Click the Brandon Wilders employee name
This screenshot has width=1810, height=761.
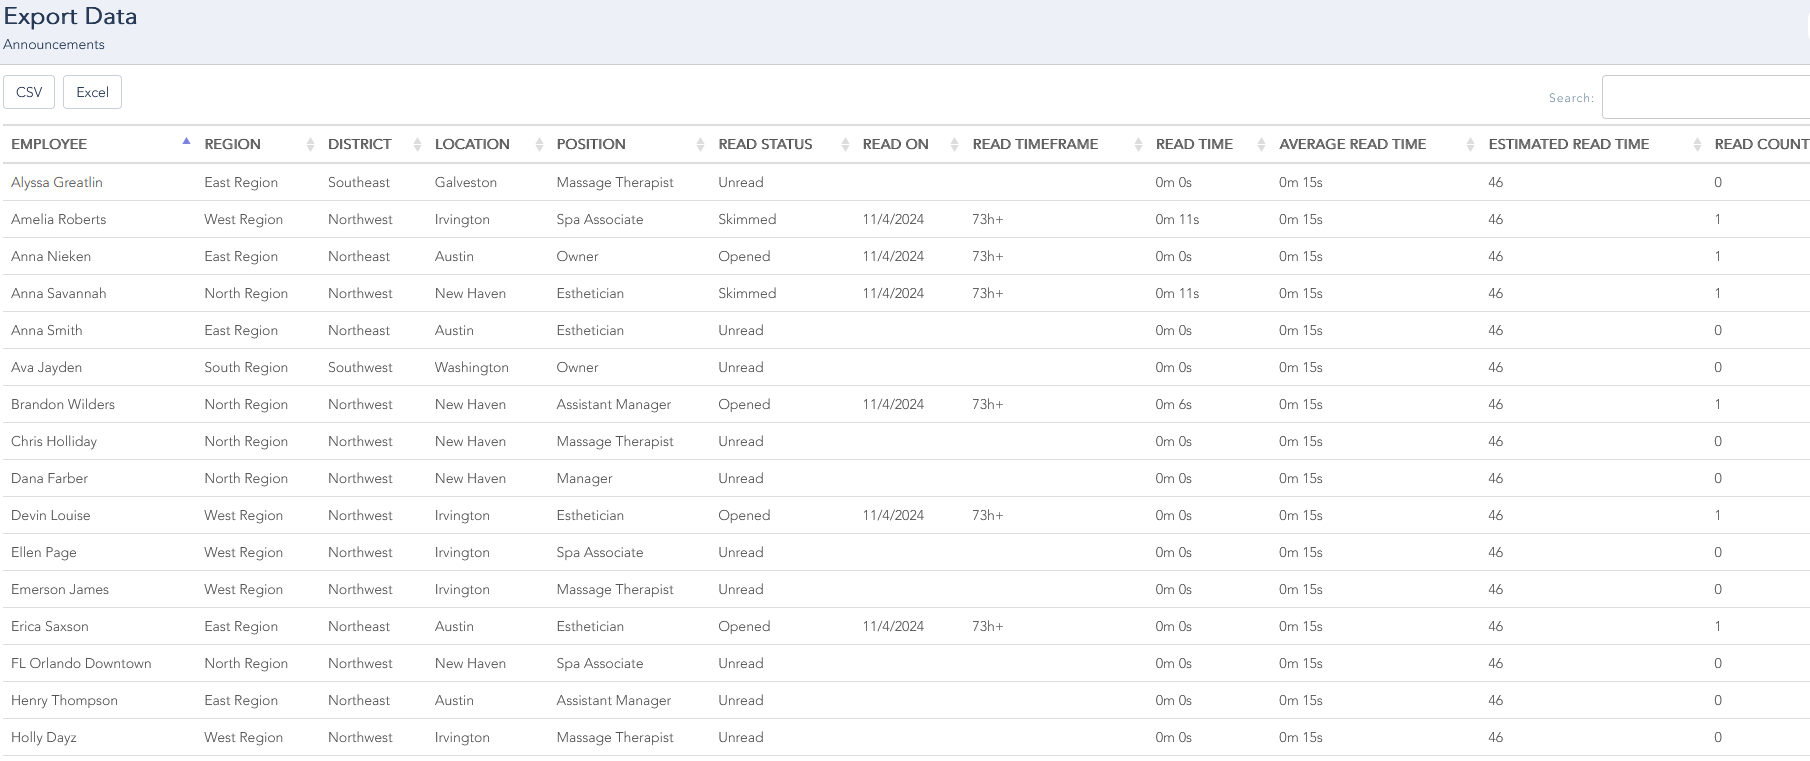(63, 404)
